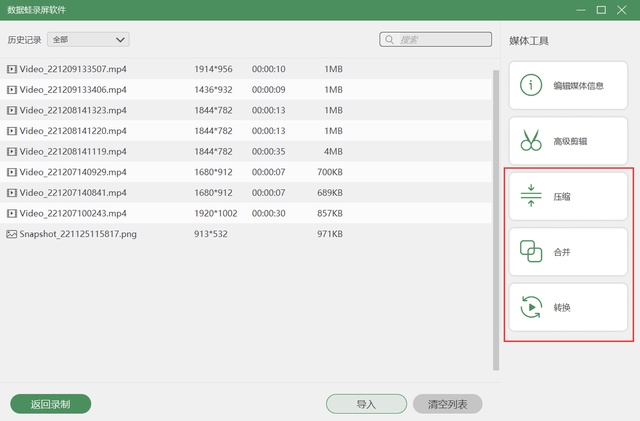Image resolution: width=640 pixels, height=421 pixels.
Task: Click the overlapping squares 合并 icon
Action: [531, 251]
